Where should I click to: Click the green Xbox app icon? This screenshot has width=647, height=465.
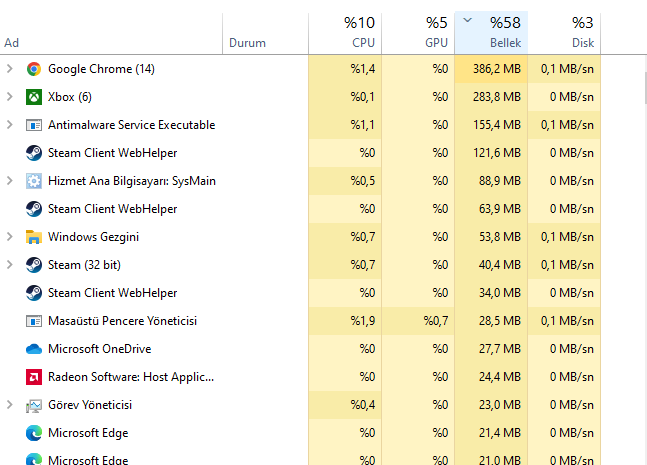coord(34,97)
